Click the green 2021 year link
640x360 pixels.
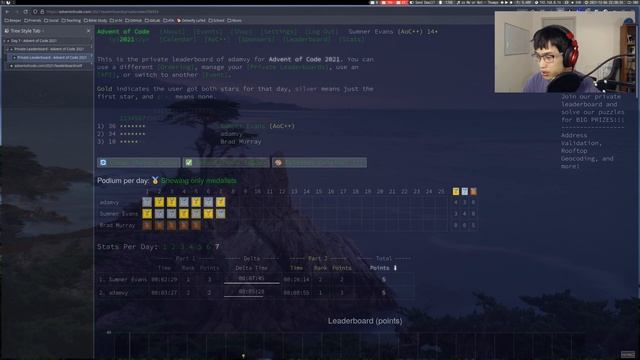(x=127, y=40)
